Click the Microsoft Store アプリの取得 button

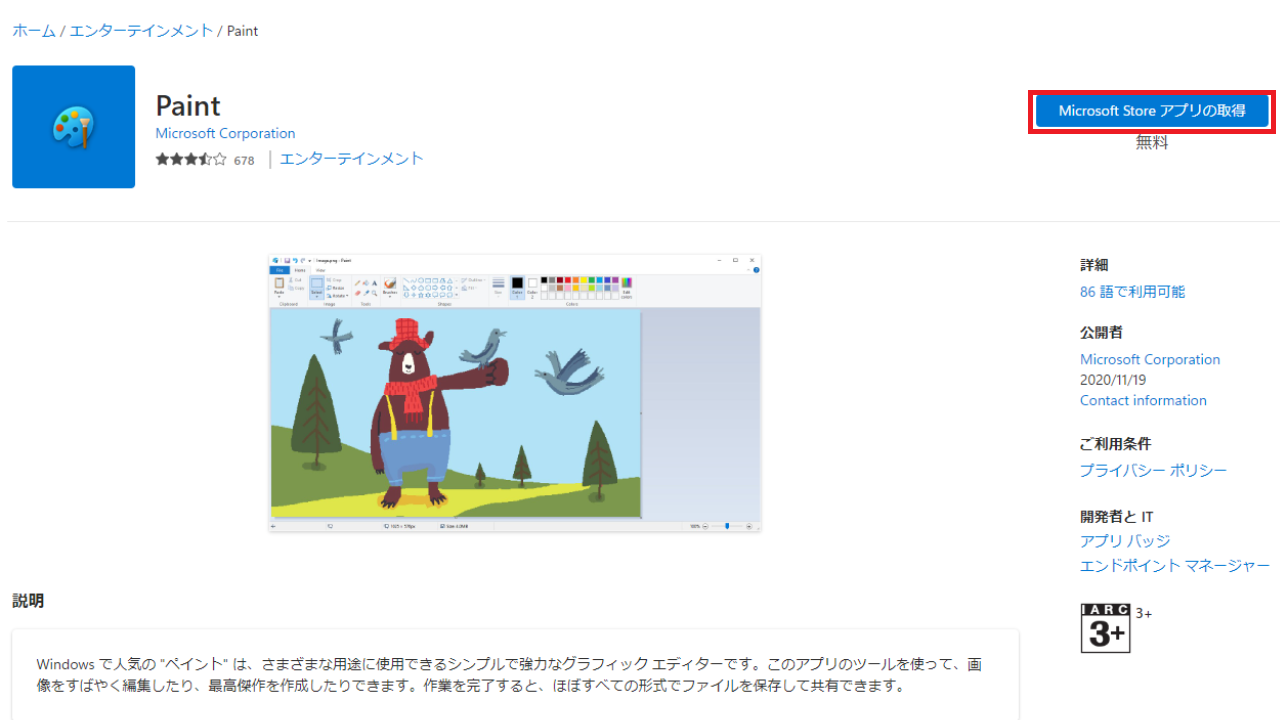[1152, 111]
